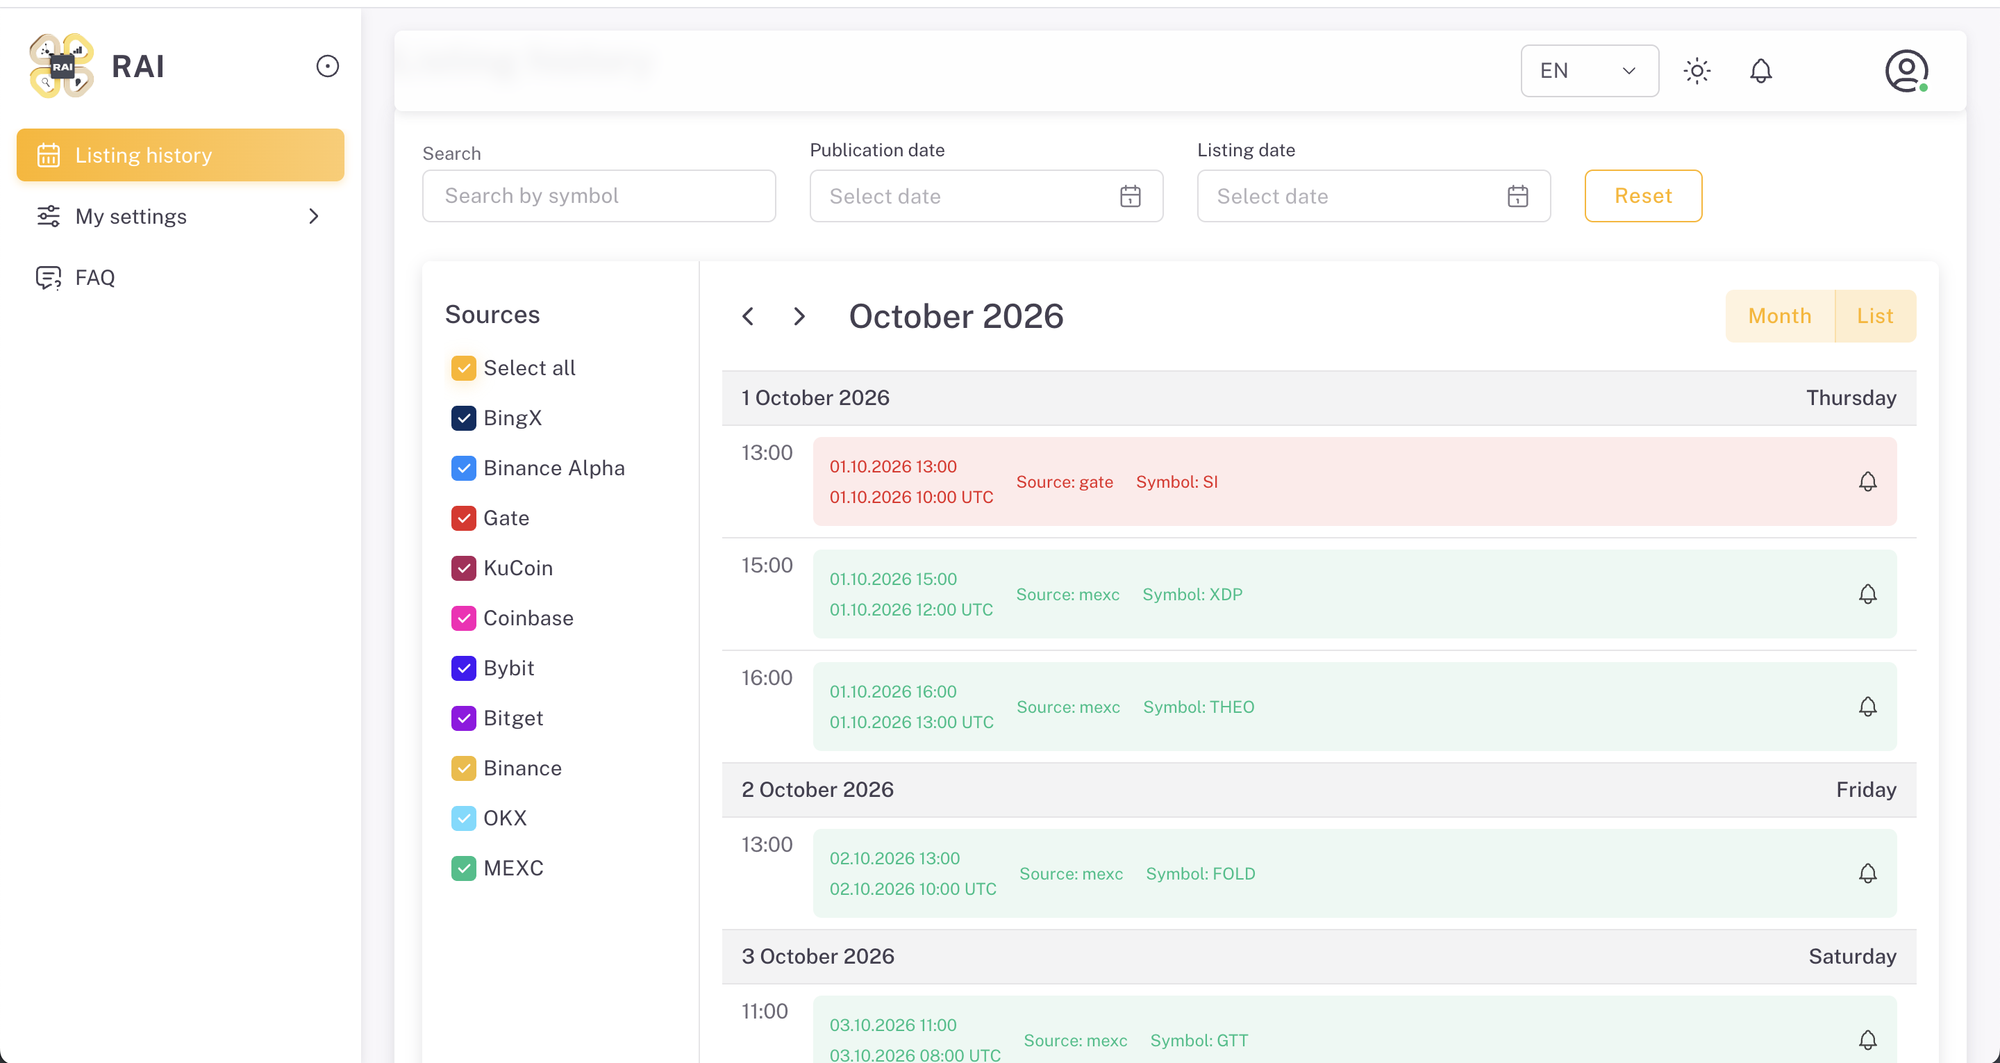Click the RAI logo image

tap(62, 66)
